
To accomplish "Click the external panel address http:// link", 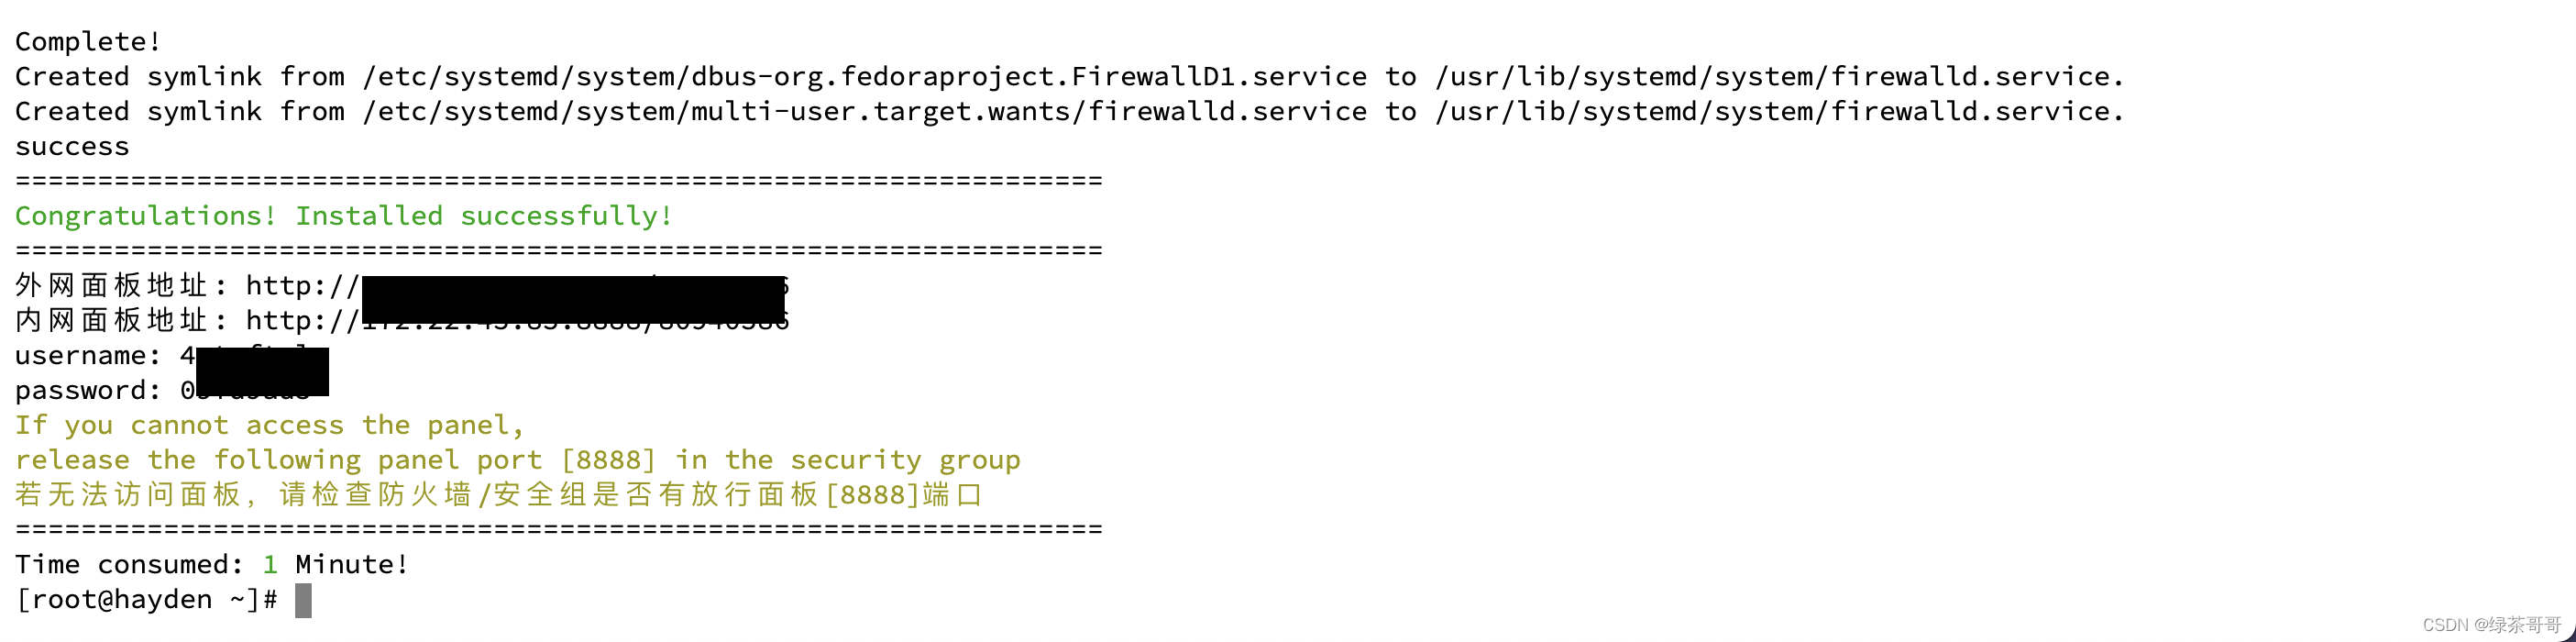I will point(301,286).
